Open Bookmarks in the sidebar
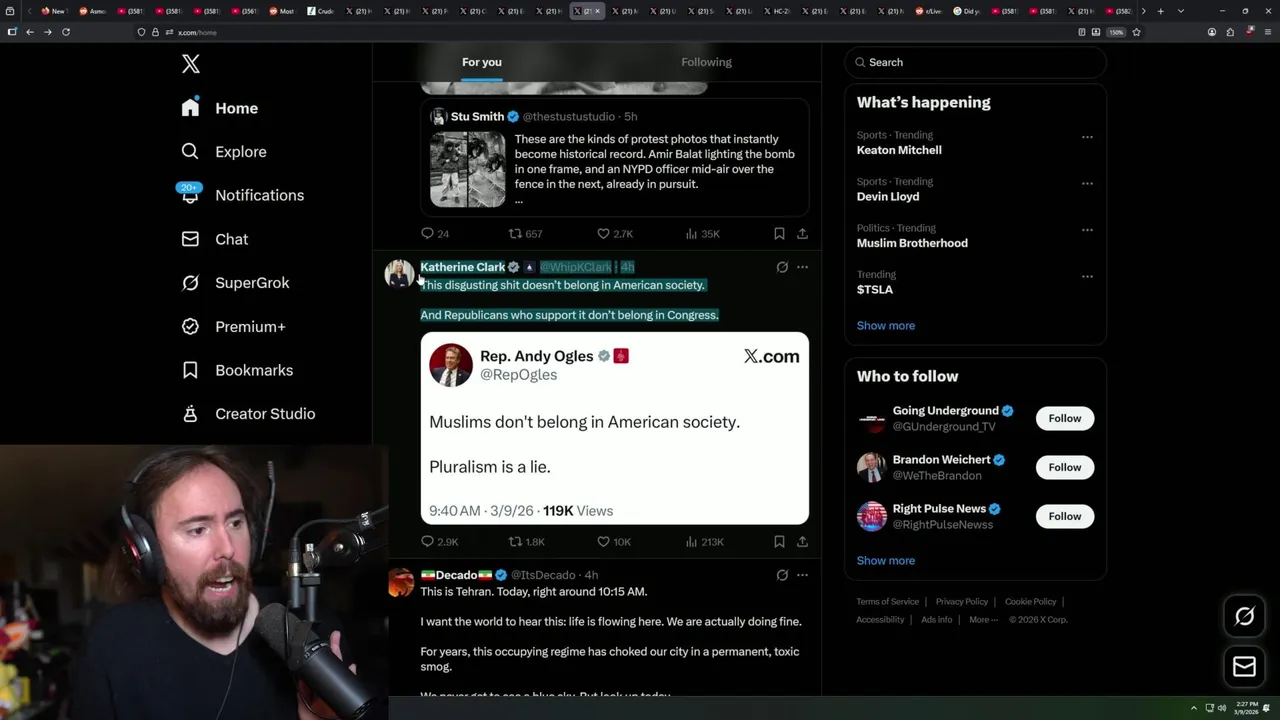This screenshot has height=720, width=1280. click(236, 370)
